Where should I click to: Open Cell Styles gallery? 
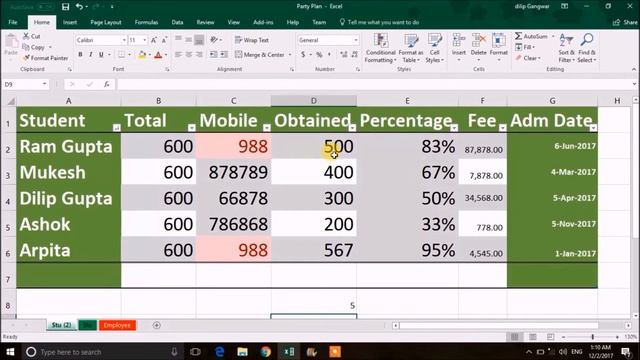click(x=434, y=48)
